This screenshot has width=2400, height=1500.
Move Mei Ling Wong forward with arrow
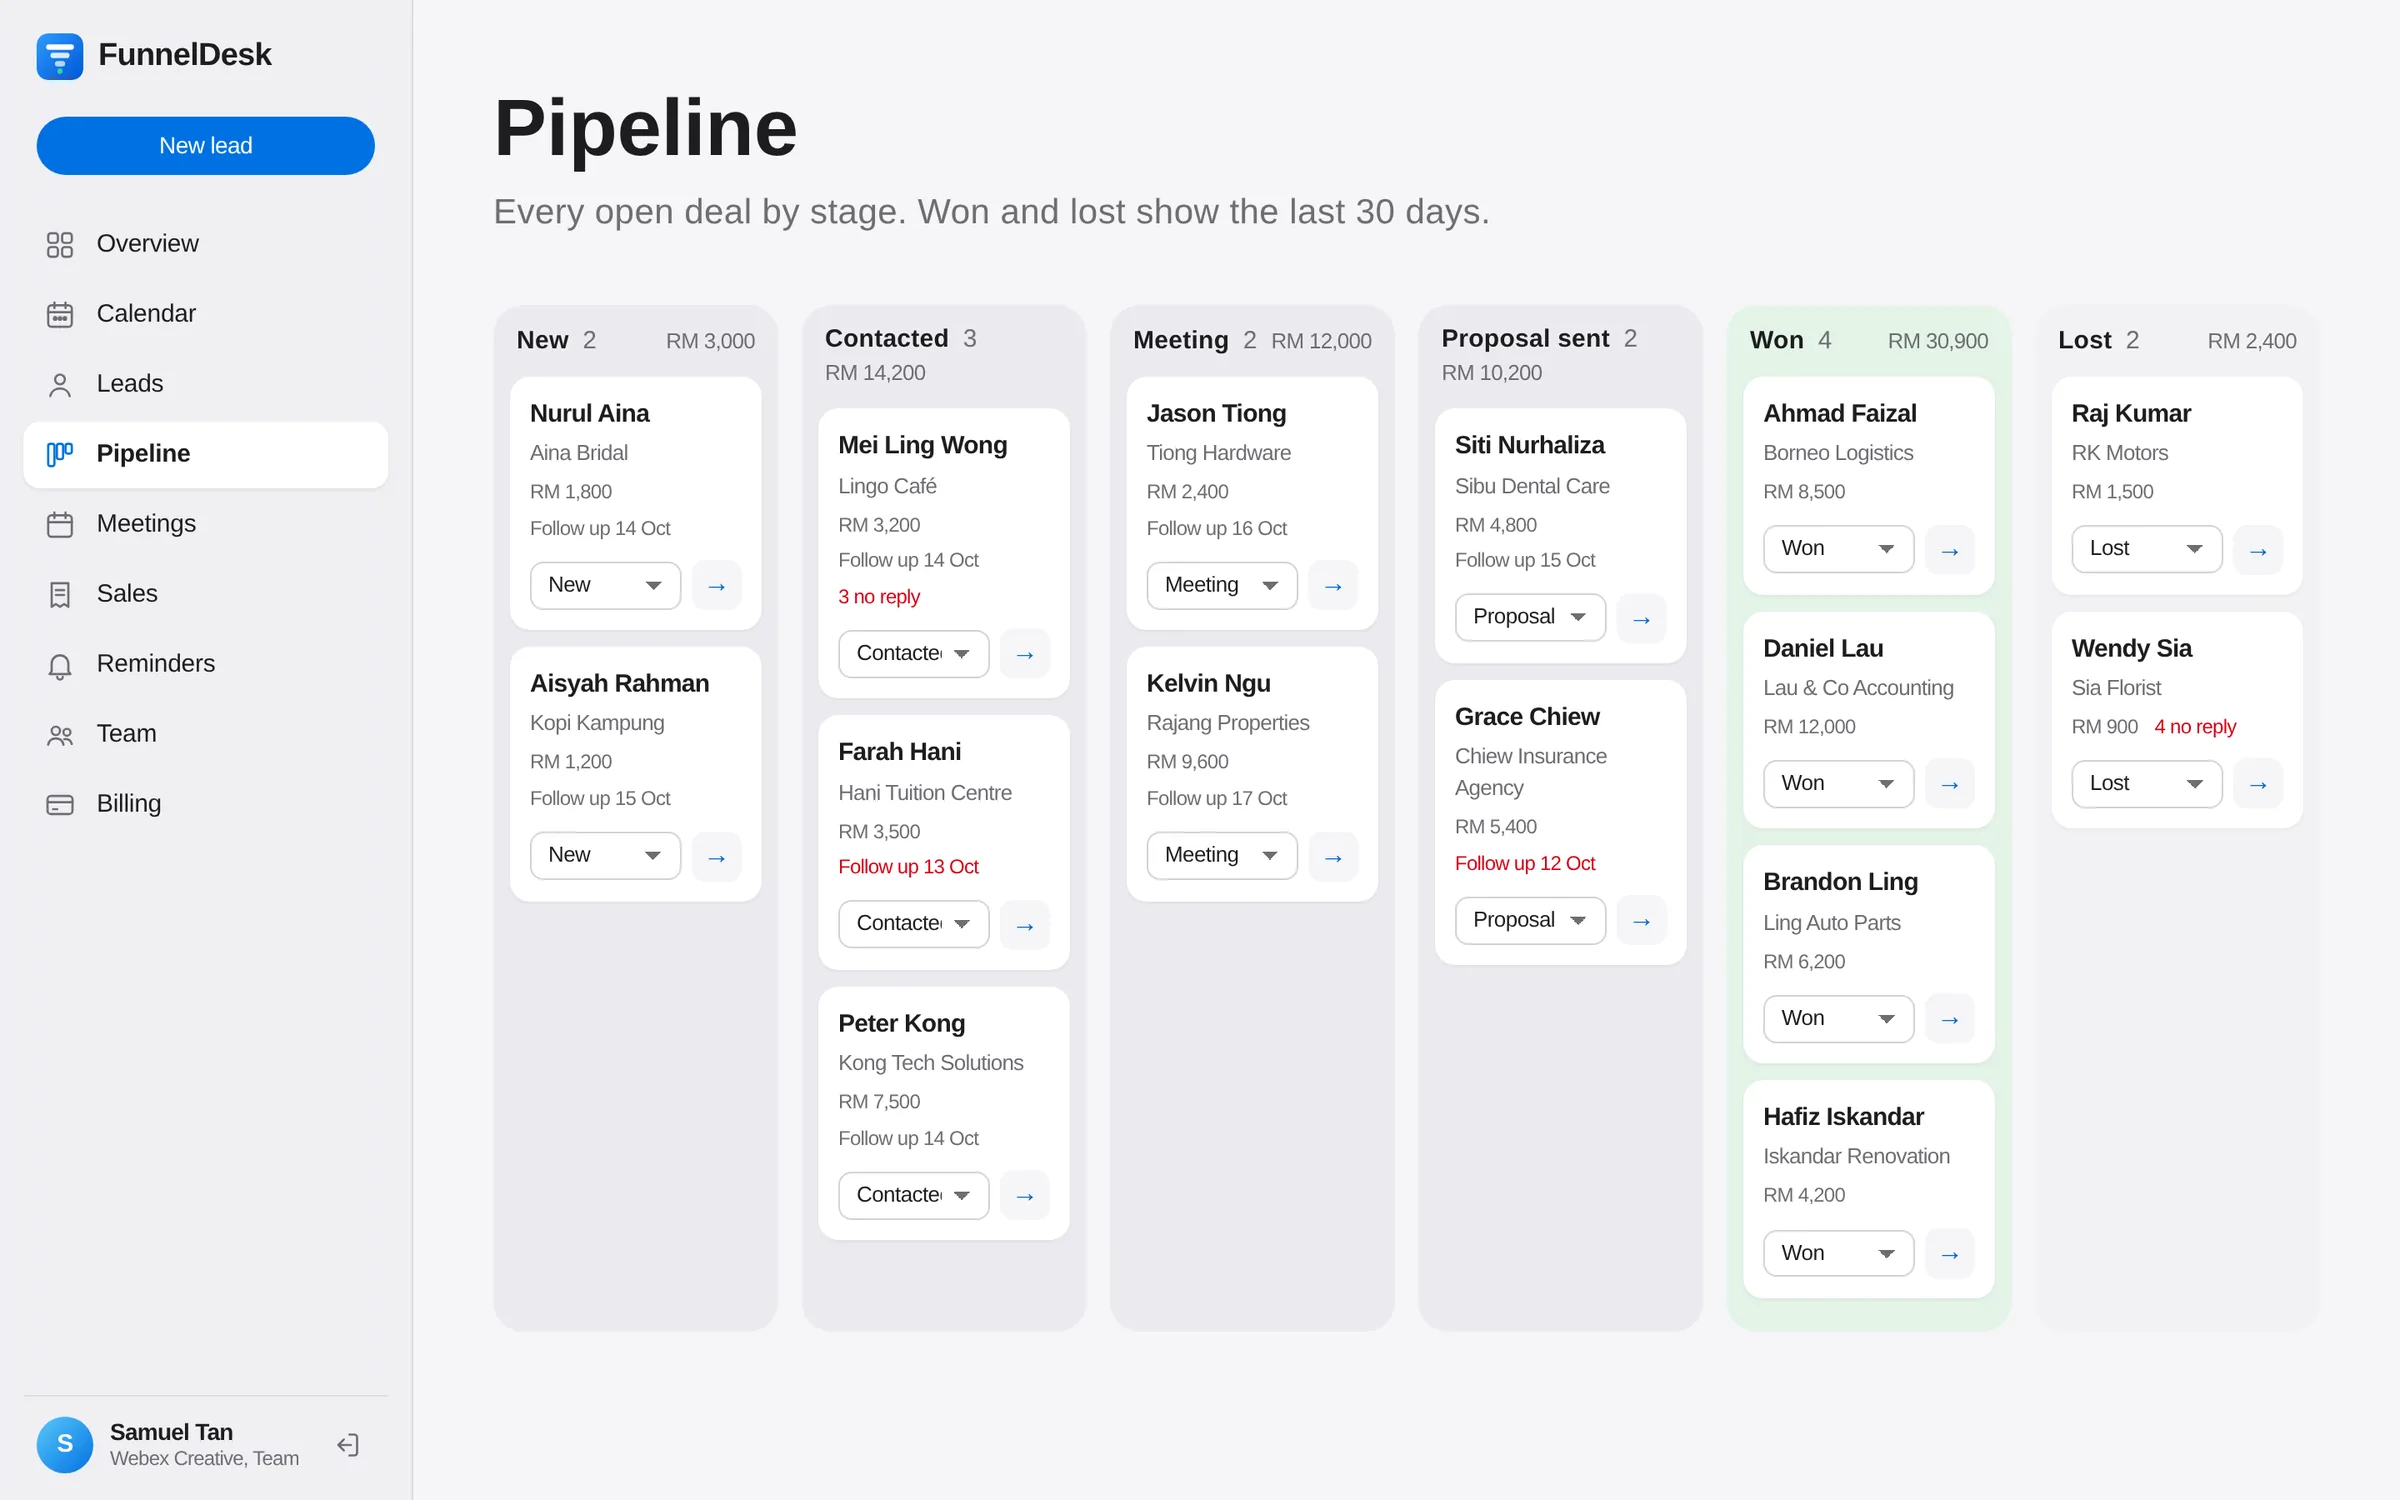point(1025,654)
